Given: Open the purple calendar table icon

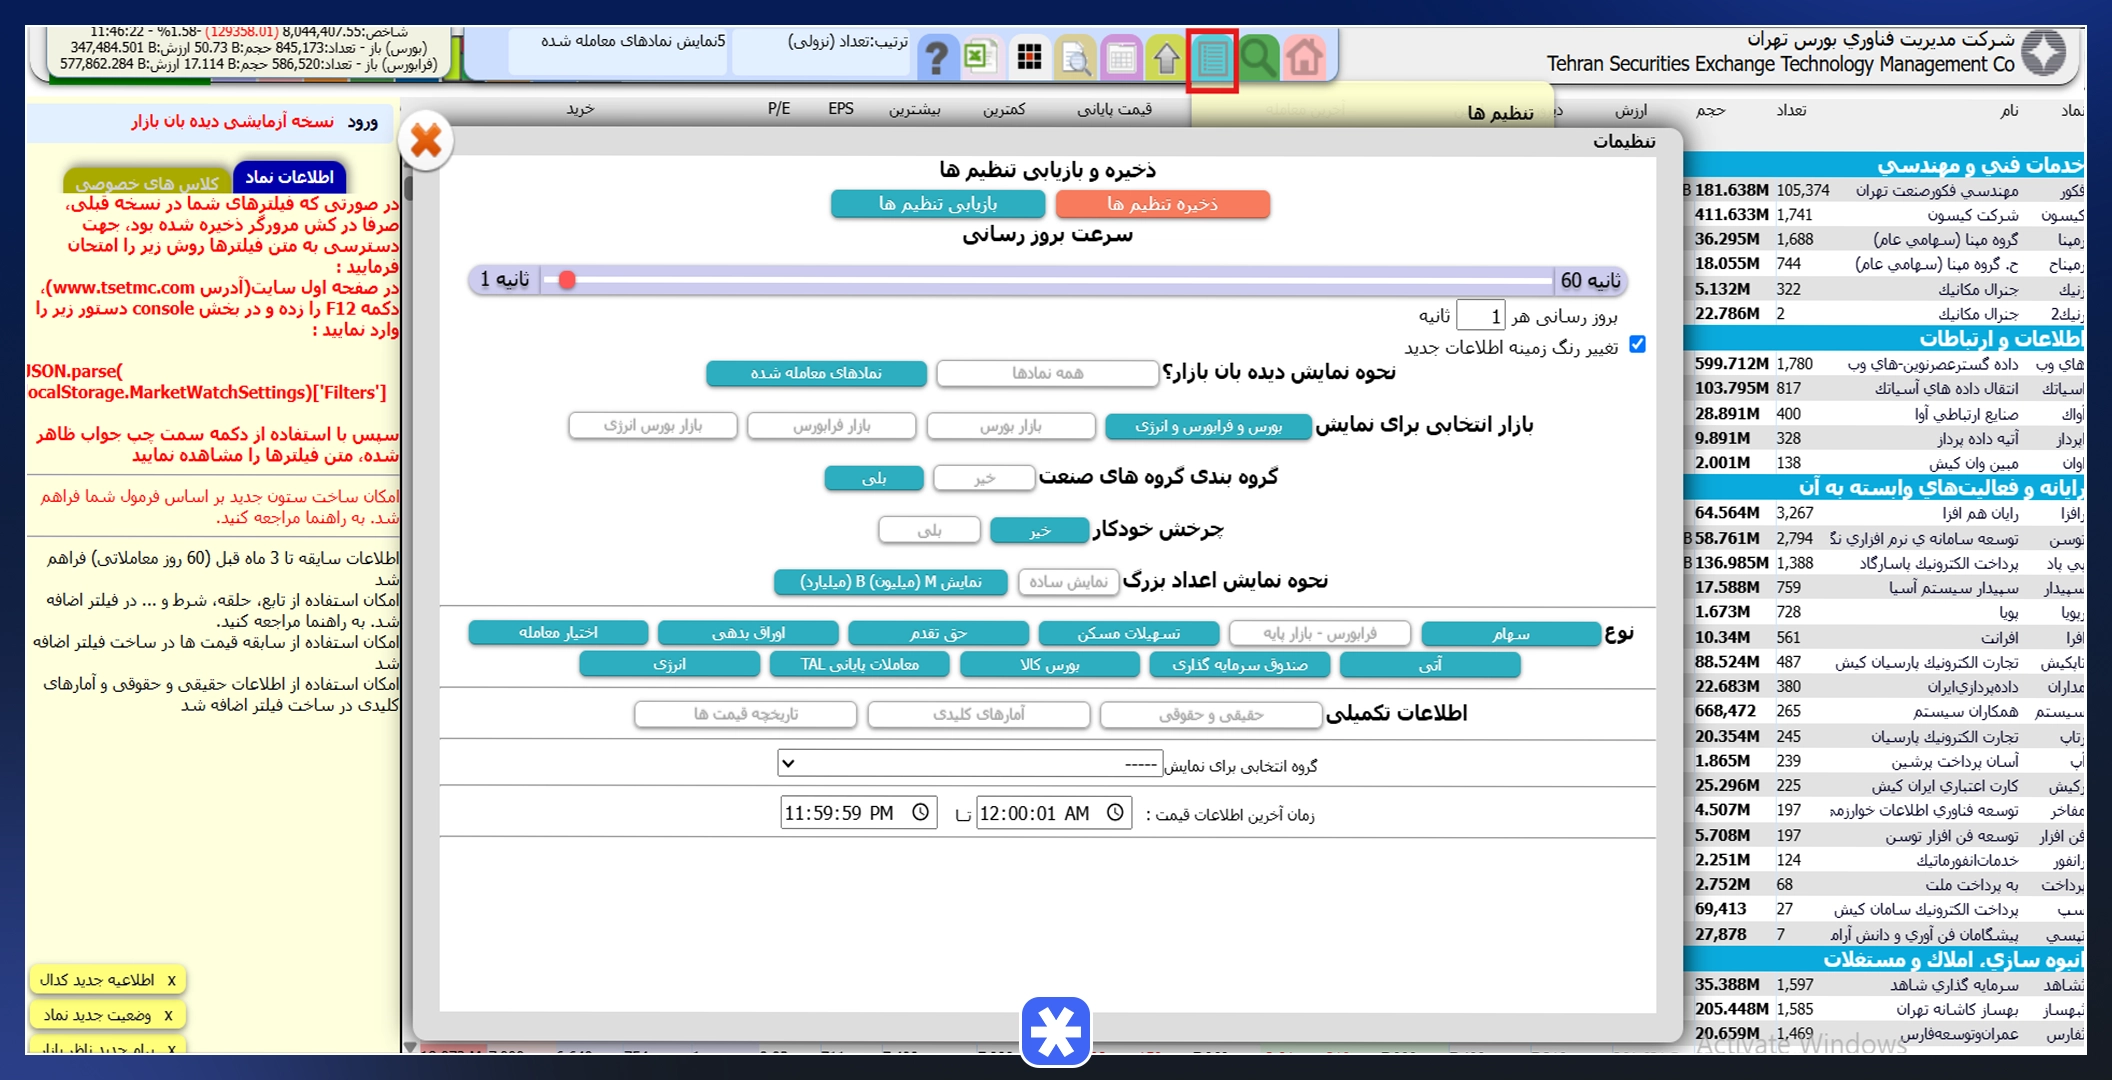Looking at the screenshot, I should point(1121,58).
